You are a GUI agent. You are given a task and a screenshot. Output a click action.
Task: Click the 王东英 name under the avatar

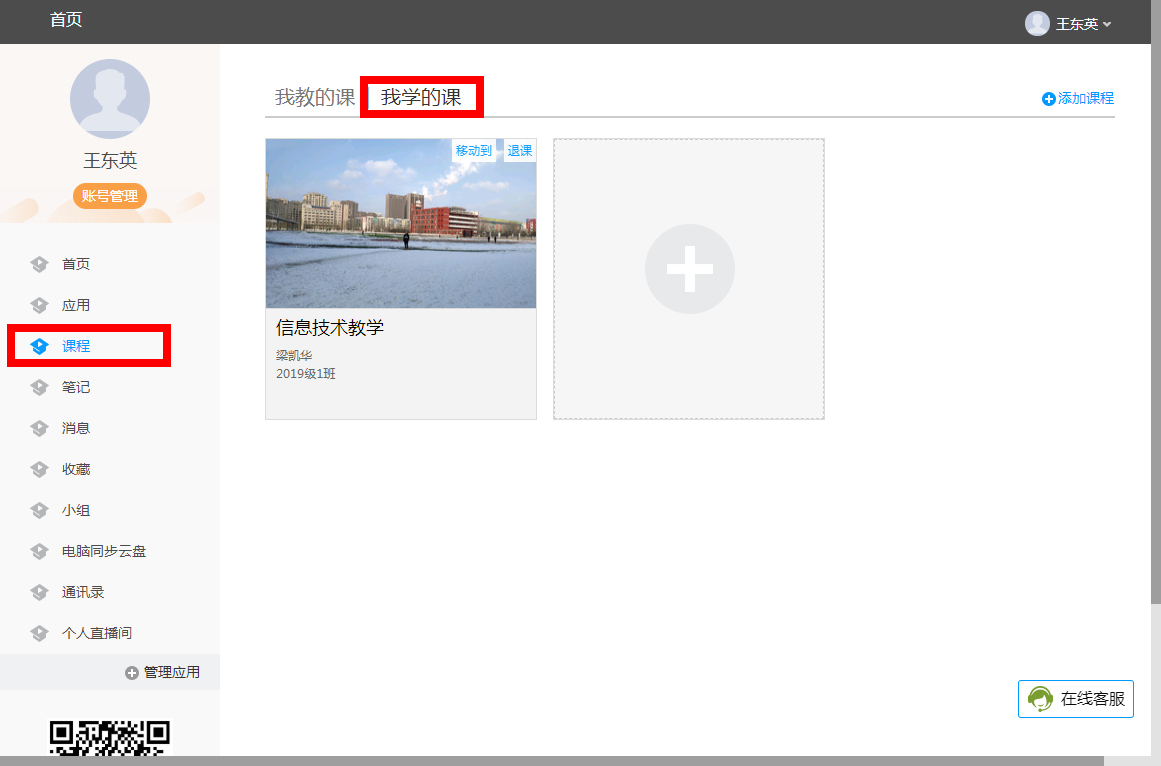pos(110,161)
